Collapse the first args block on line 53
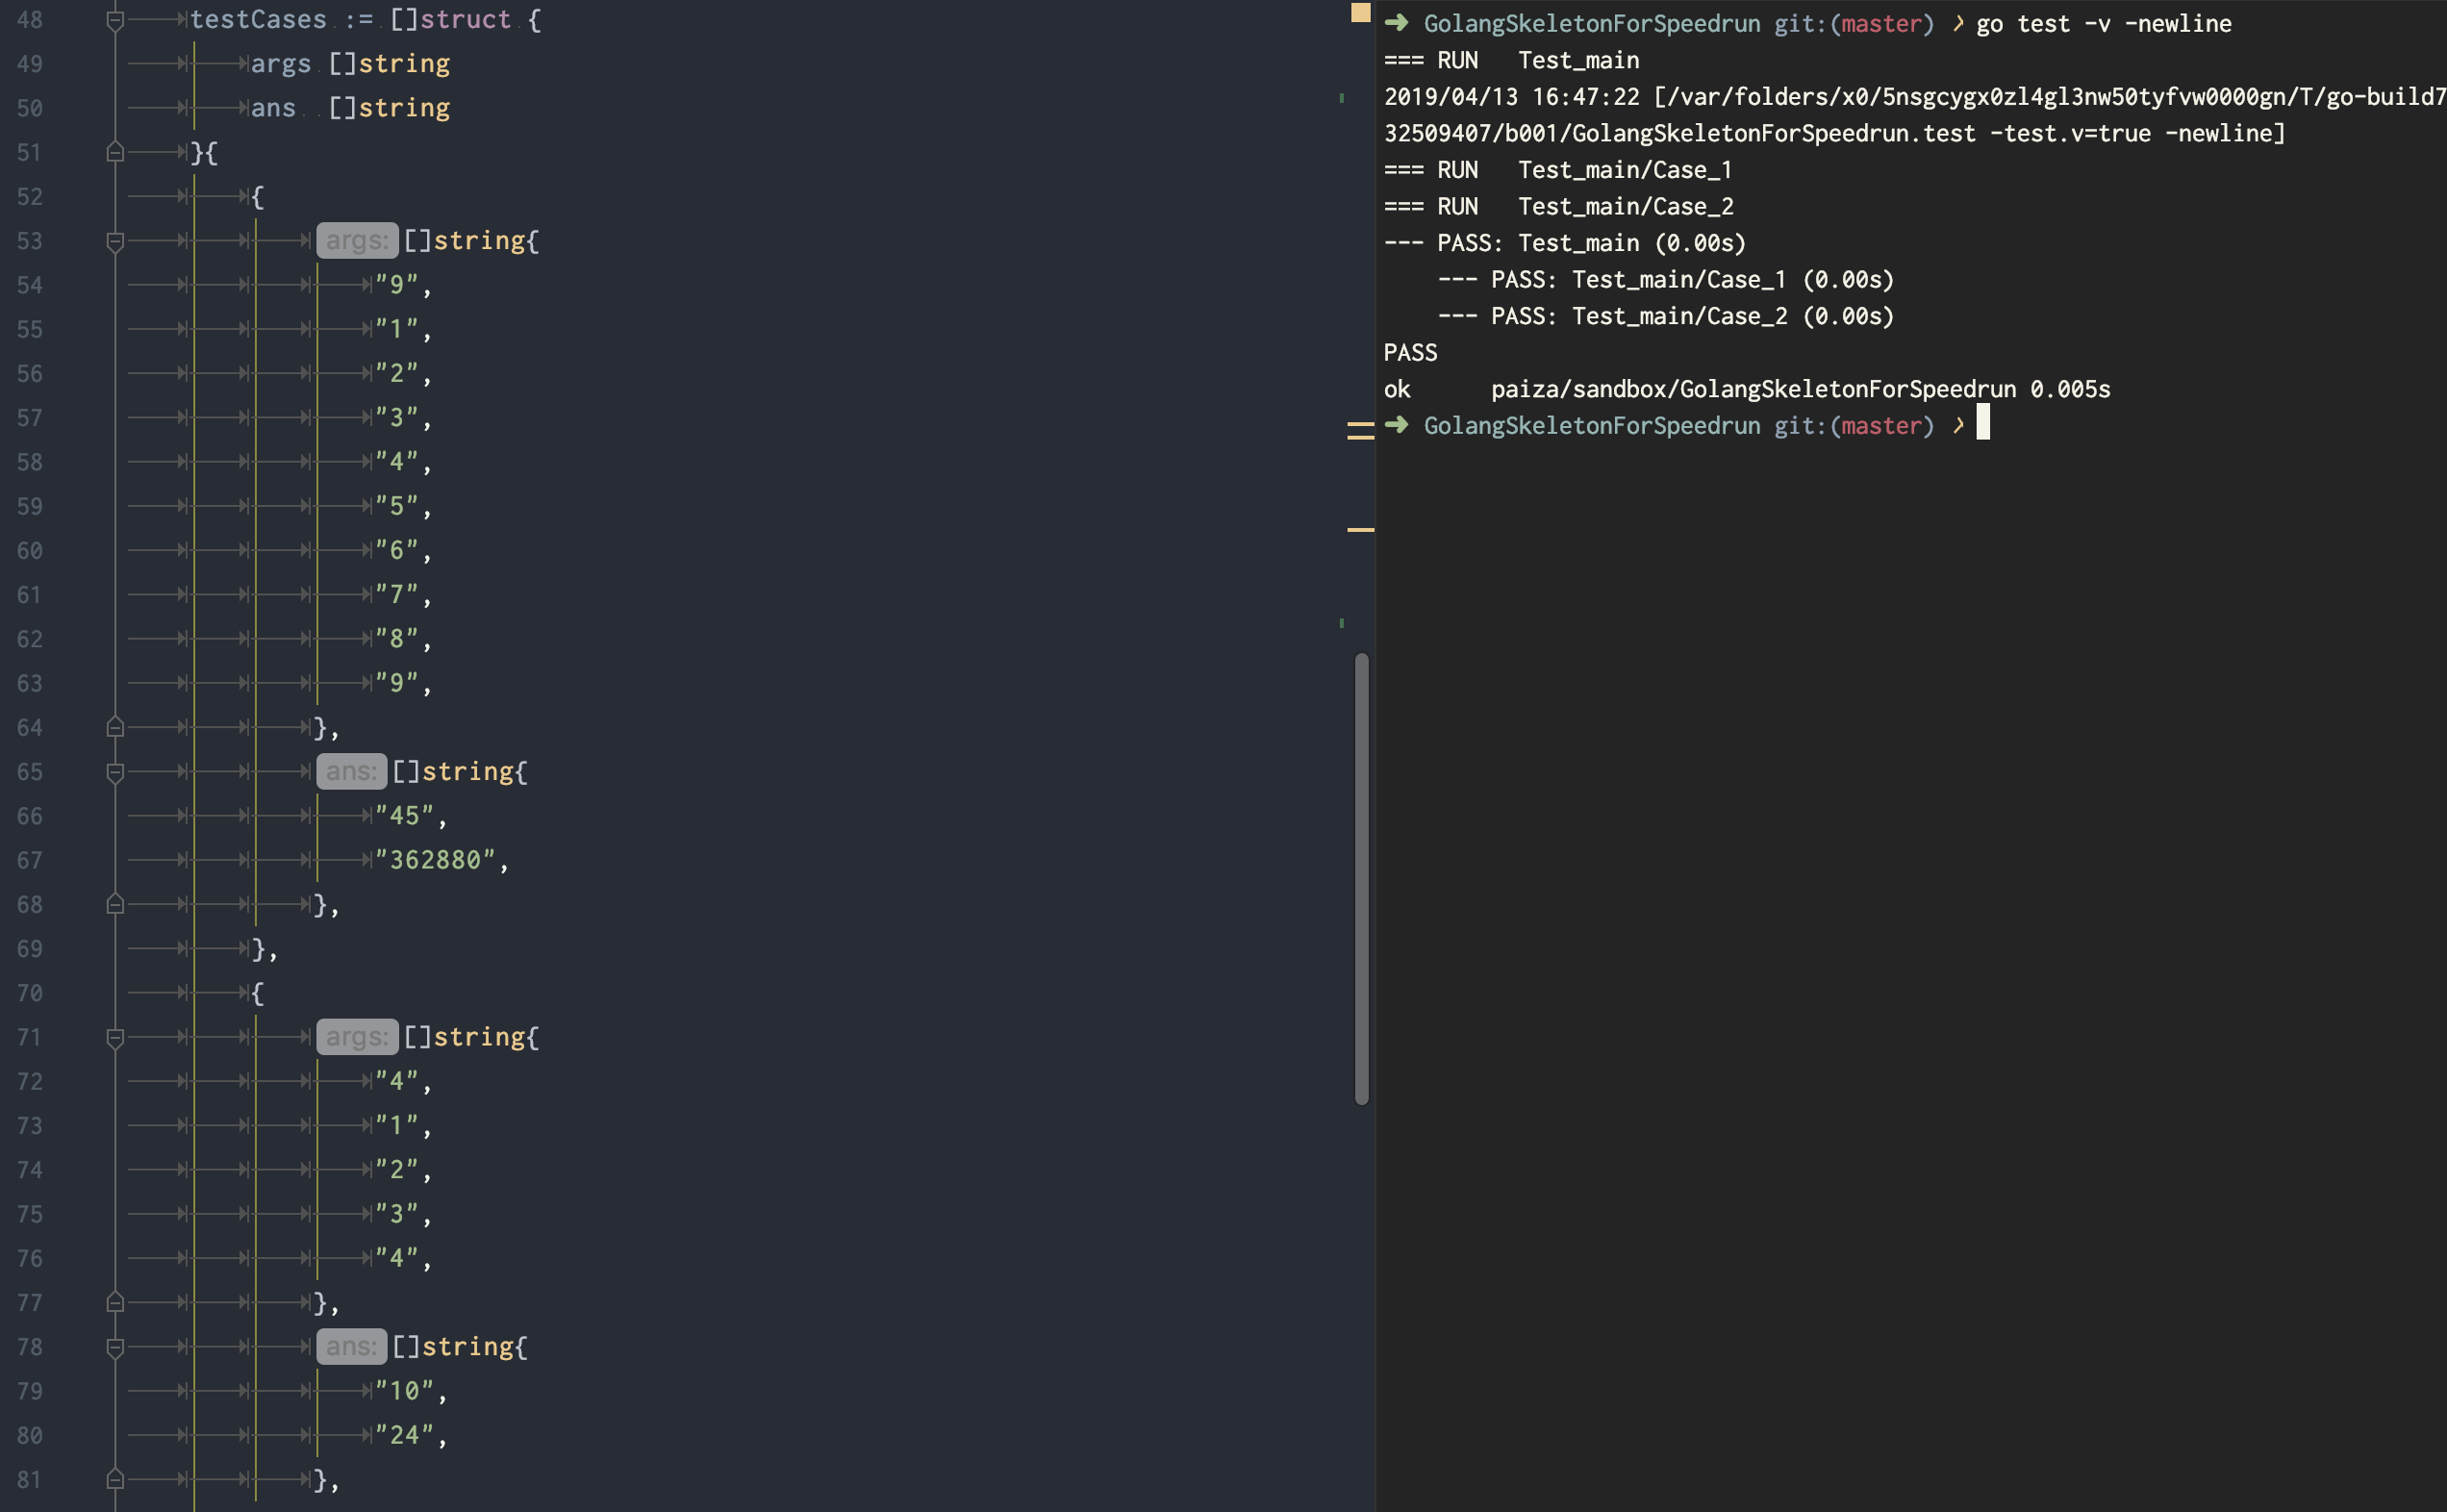The height and width of the screenshot is (1512, 2447). pos(115,241)
